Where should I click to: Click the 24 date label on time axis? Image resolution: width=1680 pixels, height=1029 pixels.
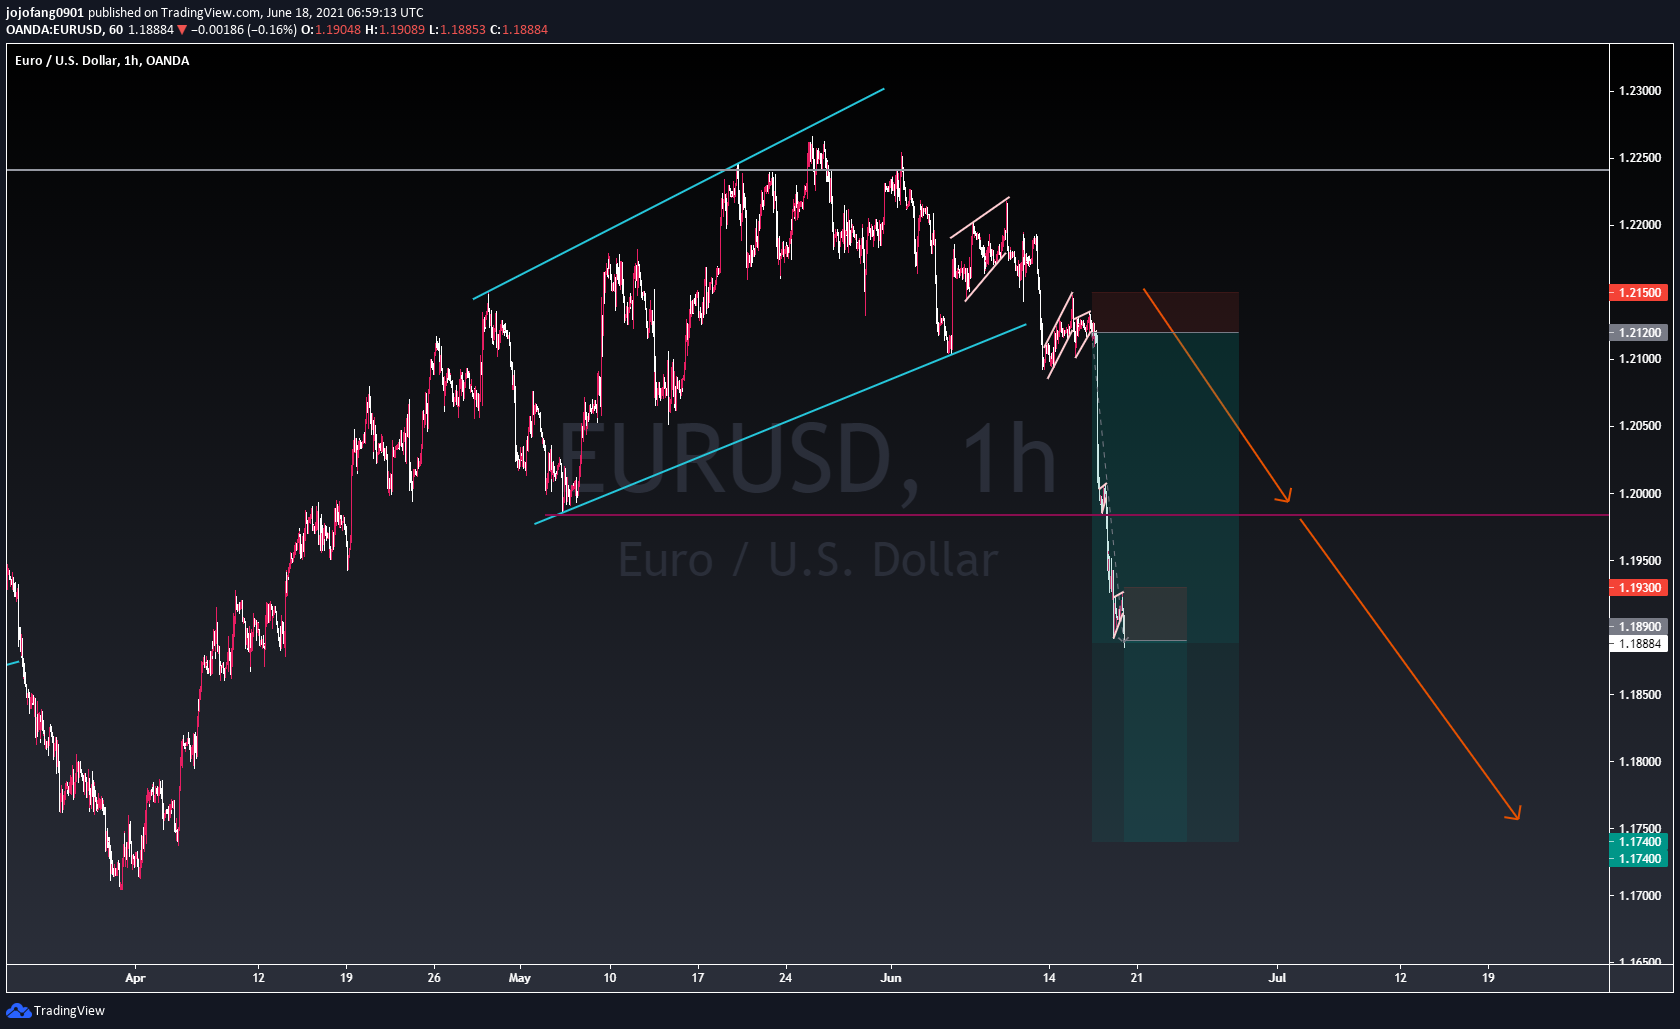tap(786, 978)
